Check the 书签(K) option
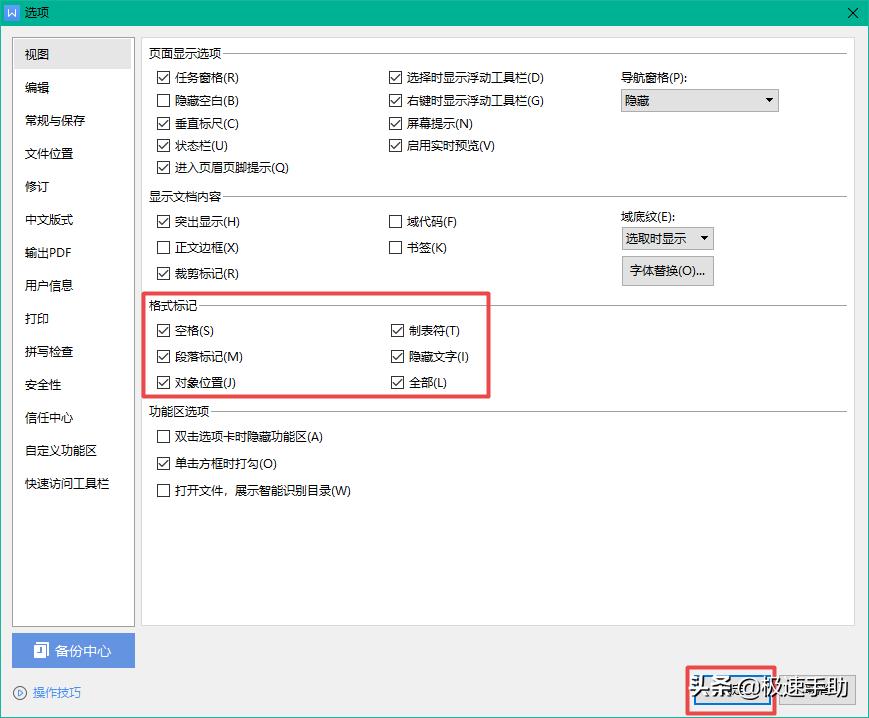The height and width of the screenshot is (718, 869). click(396, 247)
